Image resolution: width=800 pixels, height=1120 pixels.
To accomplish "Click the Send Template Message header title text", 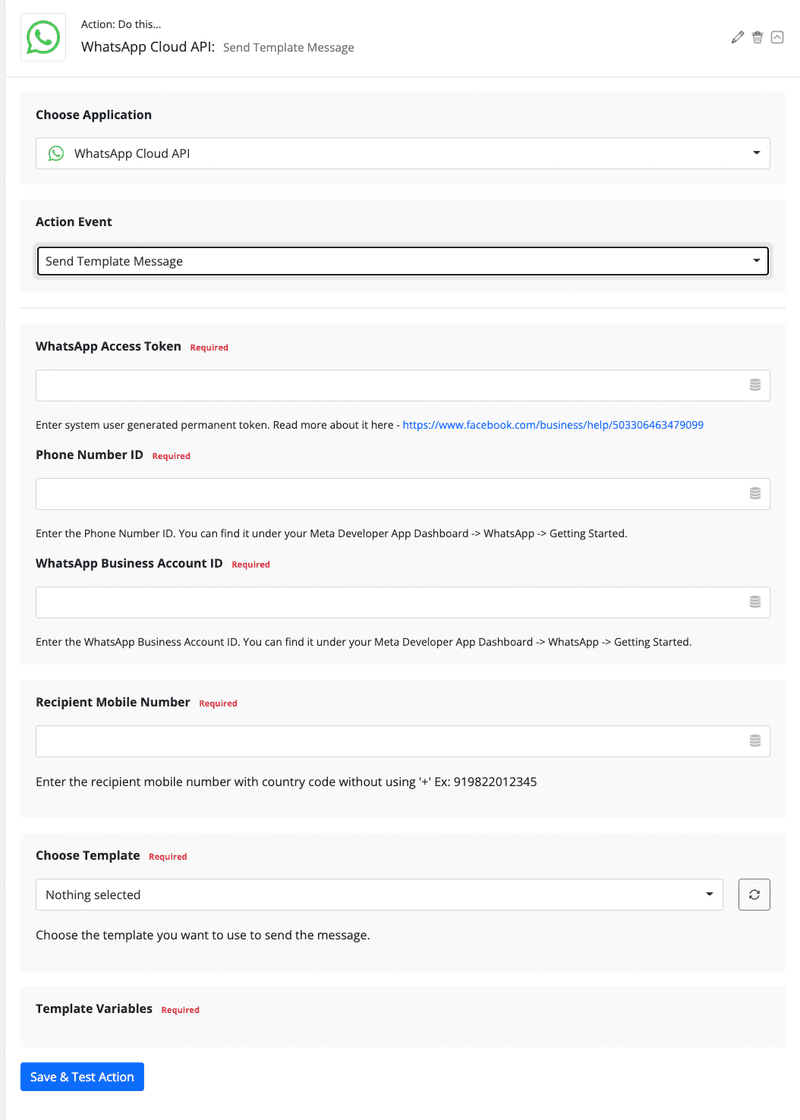I will click(x=289, y=47).
